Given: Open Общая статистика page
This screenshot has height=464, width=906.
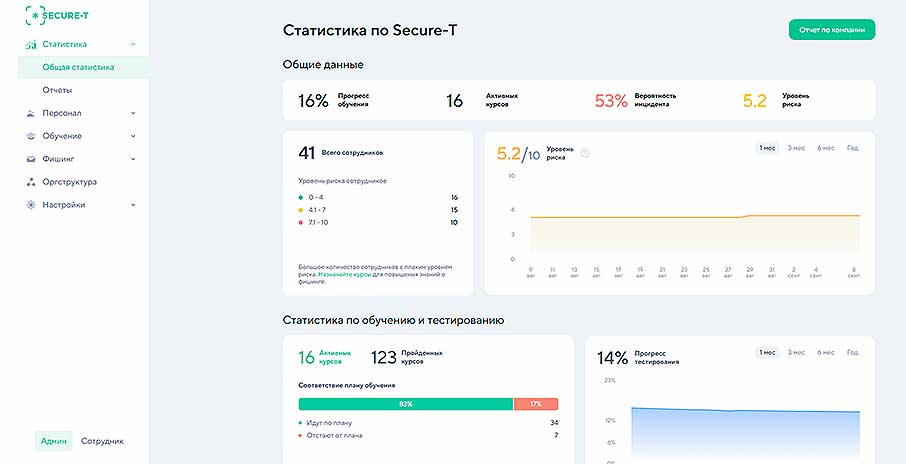Looking at the screenshot, I should pos(83,68).
